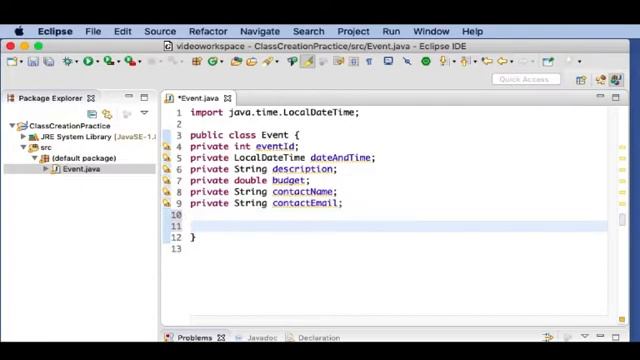Click the New Java Class icon
The image size is (640, 360).
coord(213,61)
